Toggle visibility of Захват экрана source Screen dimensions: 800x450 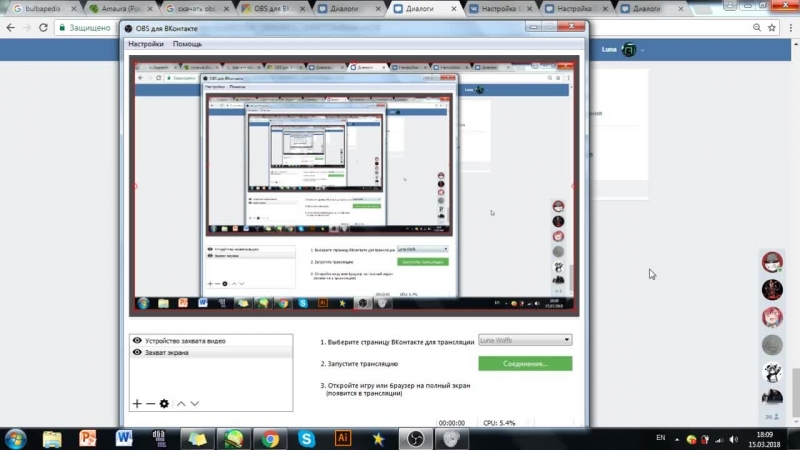[x=137, y=352]
